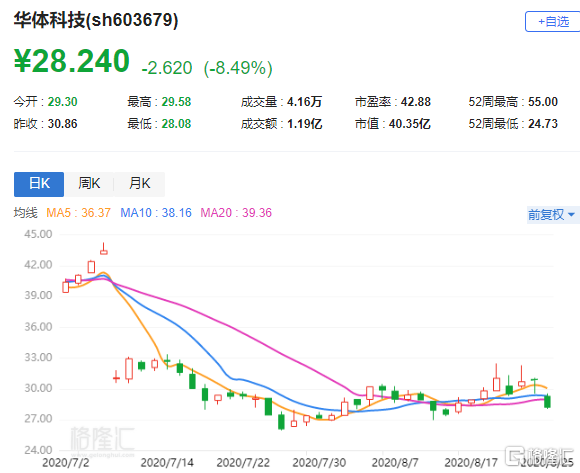Click 最高 high value 29.58
The image size is (580, 473).
[x=176, y=102]
